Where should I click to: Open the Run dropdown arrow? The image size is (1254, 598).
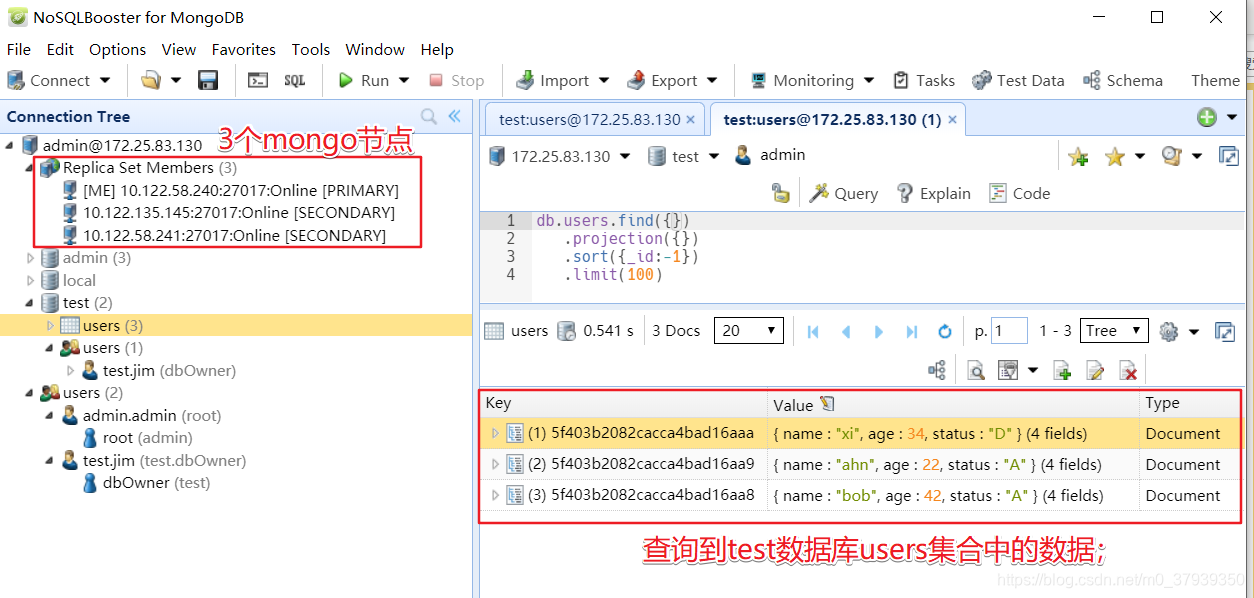coord(404,80)
